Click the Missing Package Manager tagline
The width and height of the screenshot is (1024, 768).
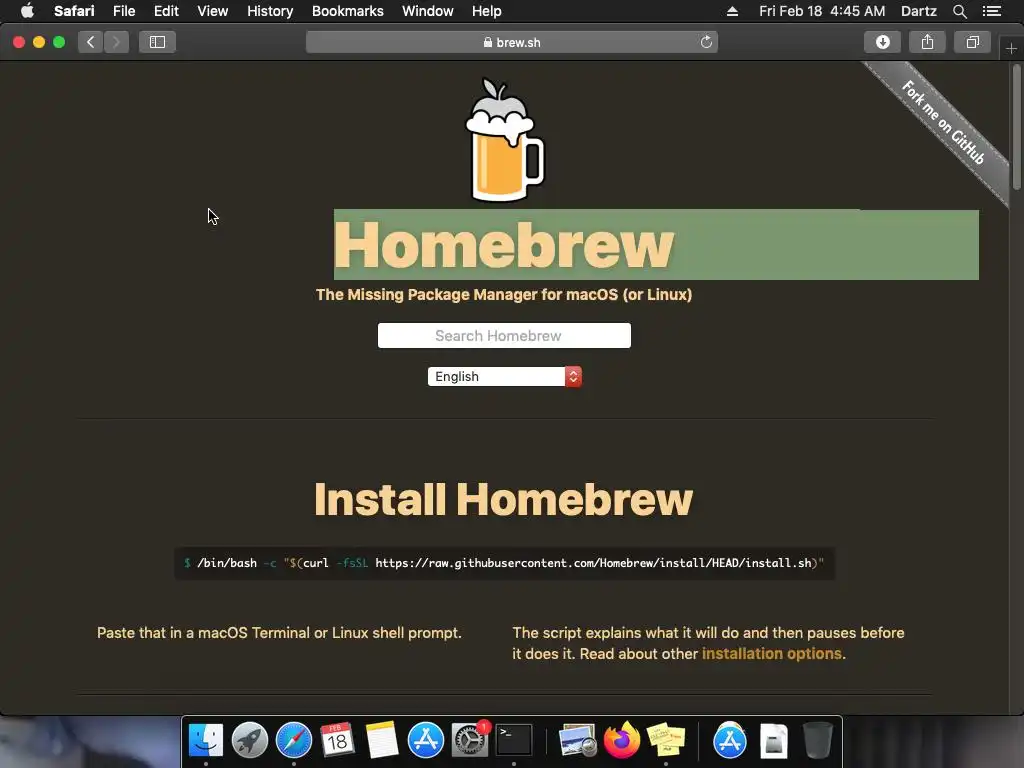tap(504, 295)
